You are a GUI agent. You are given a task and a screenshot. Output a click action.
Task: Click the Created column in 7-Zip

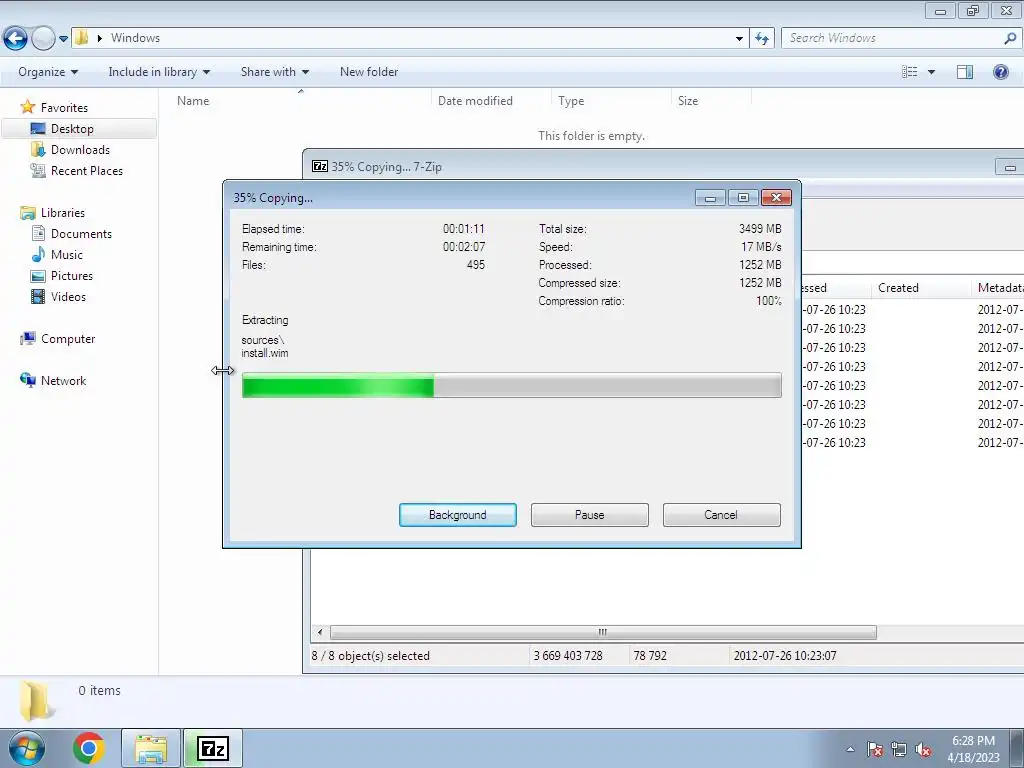pyautogui.click(x=898, y=288)
